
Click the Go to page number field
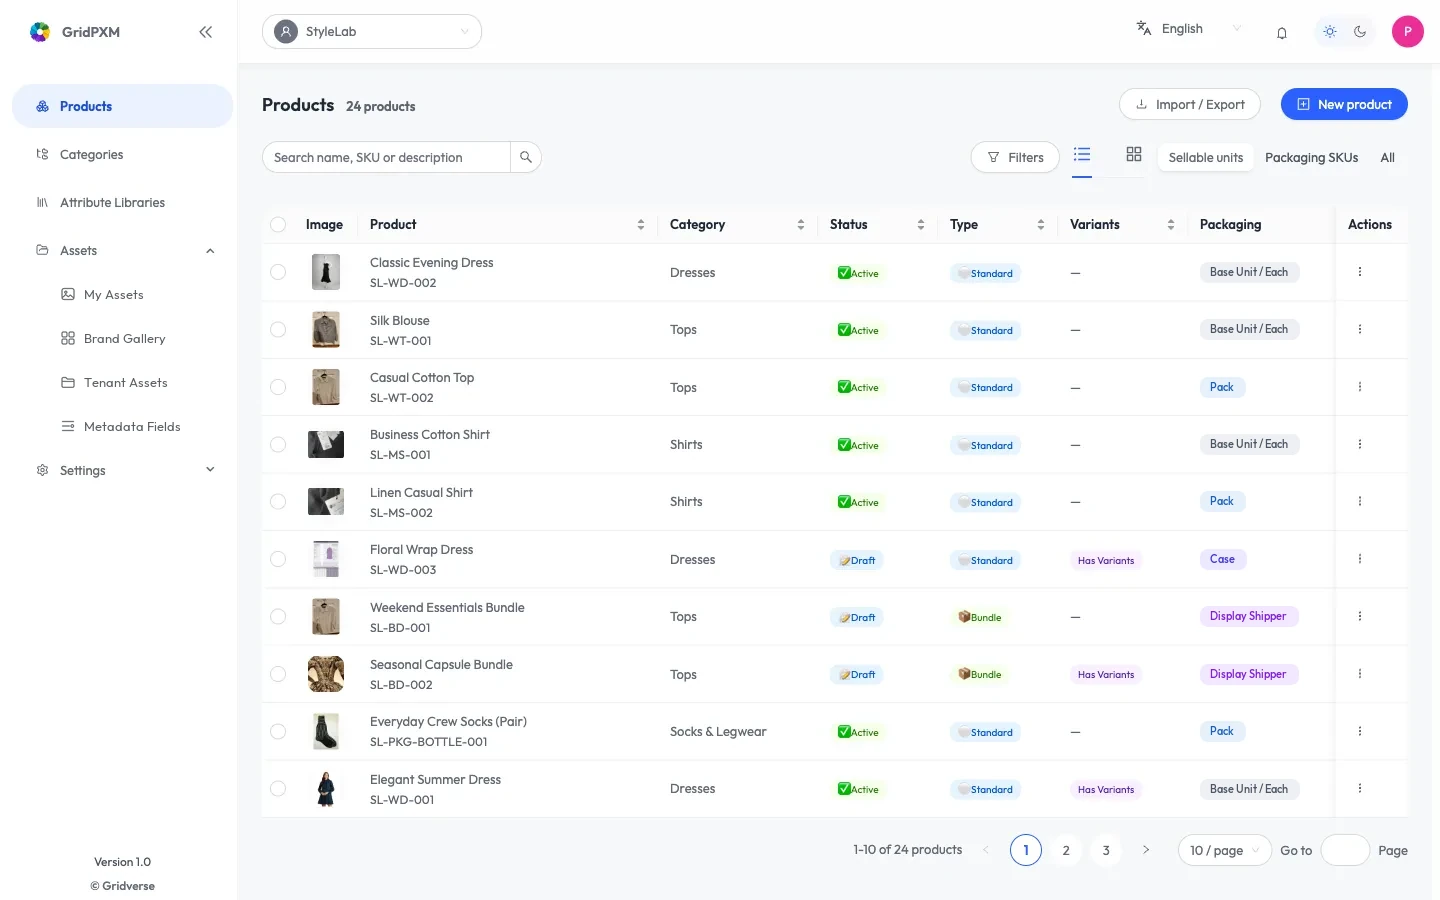click(1345, 850)
